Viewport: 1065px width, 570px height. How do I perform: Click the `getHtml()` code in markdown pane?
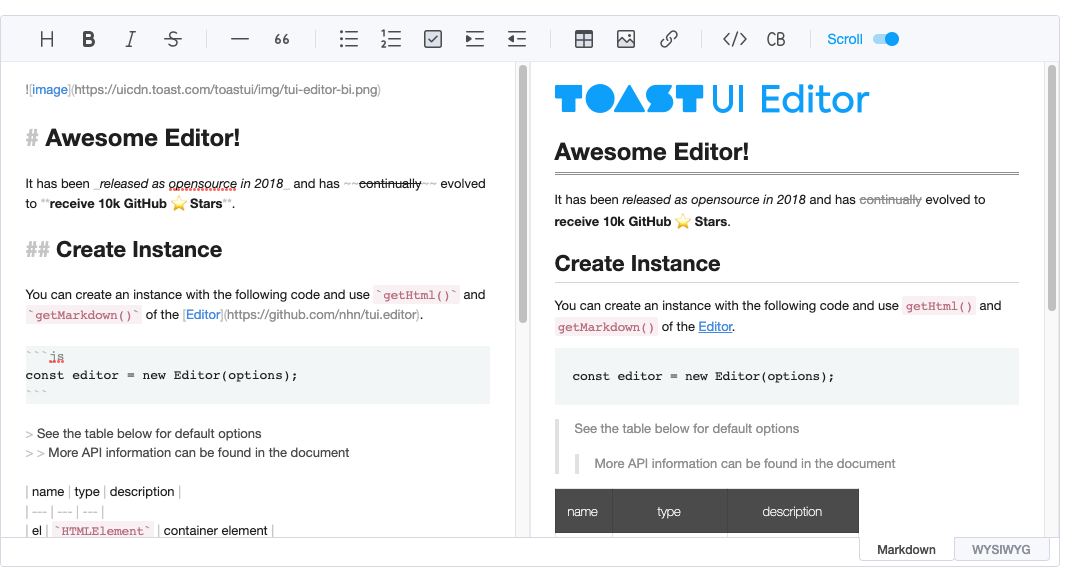(x=416, y=295)
